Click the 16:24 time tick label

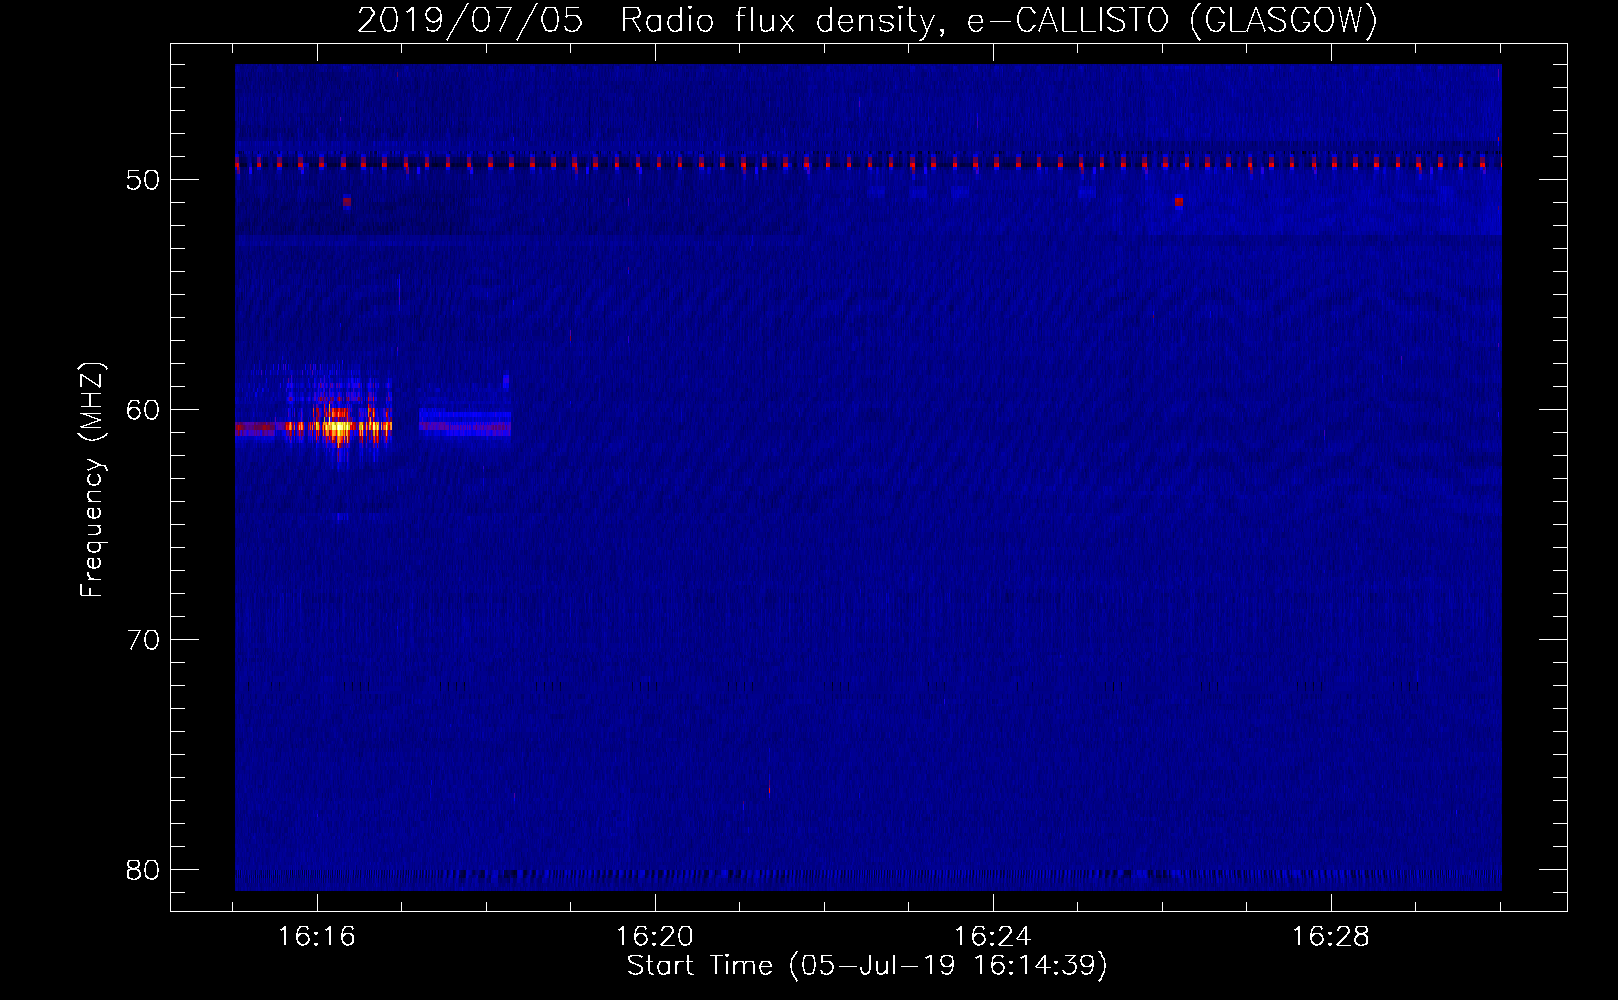(993, 937)
